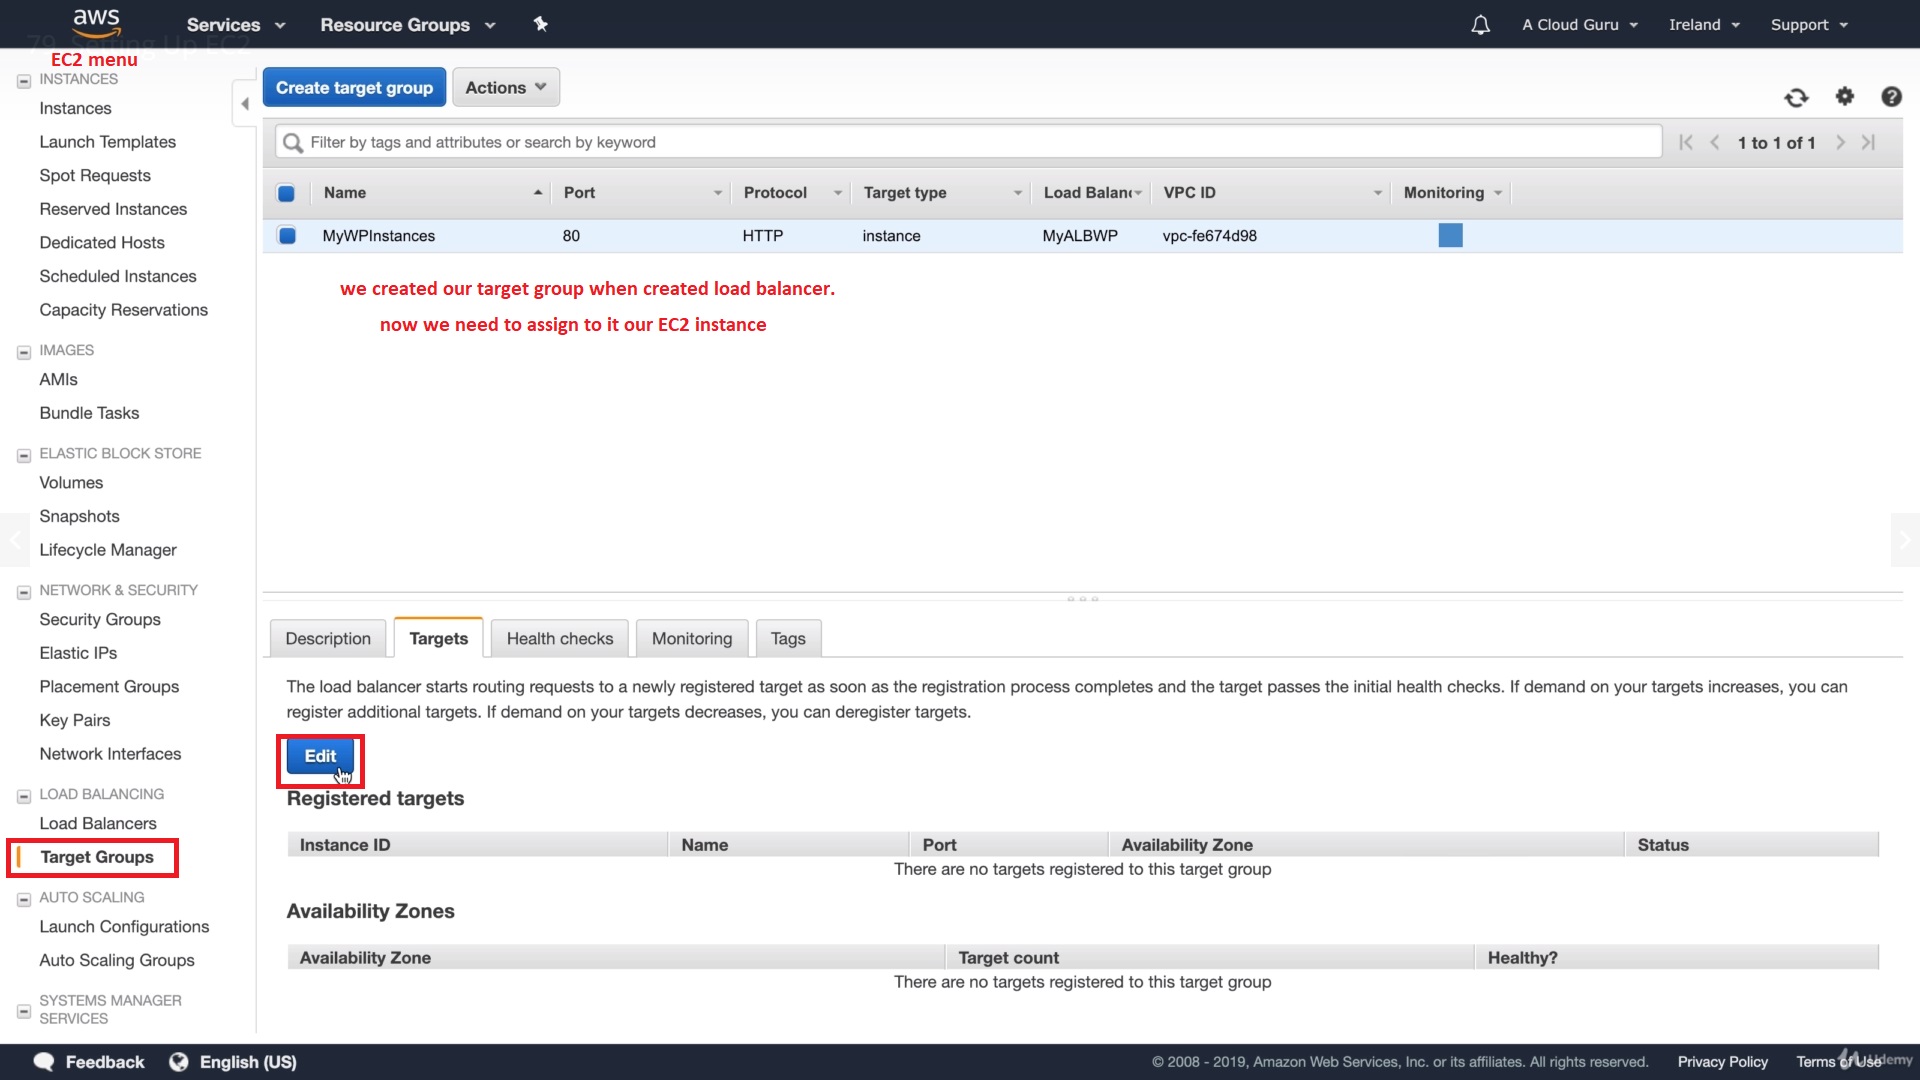Screen dimensions: 1920x1080
Task: Open the notifications bell
Action: pos(1480,25)
